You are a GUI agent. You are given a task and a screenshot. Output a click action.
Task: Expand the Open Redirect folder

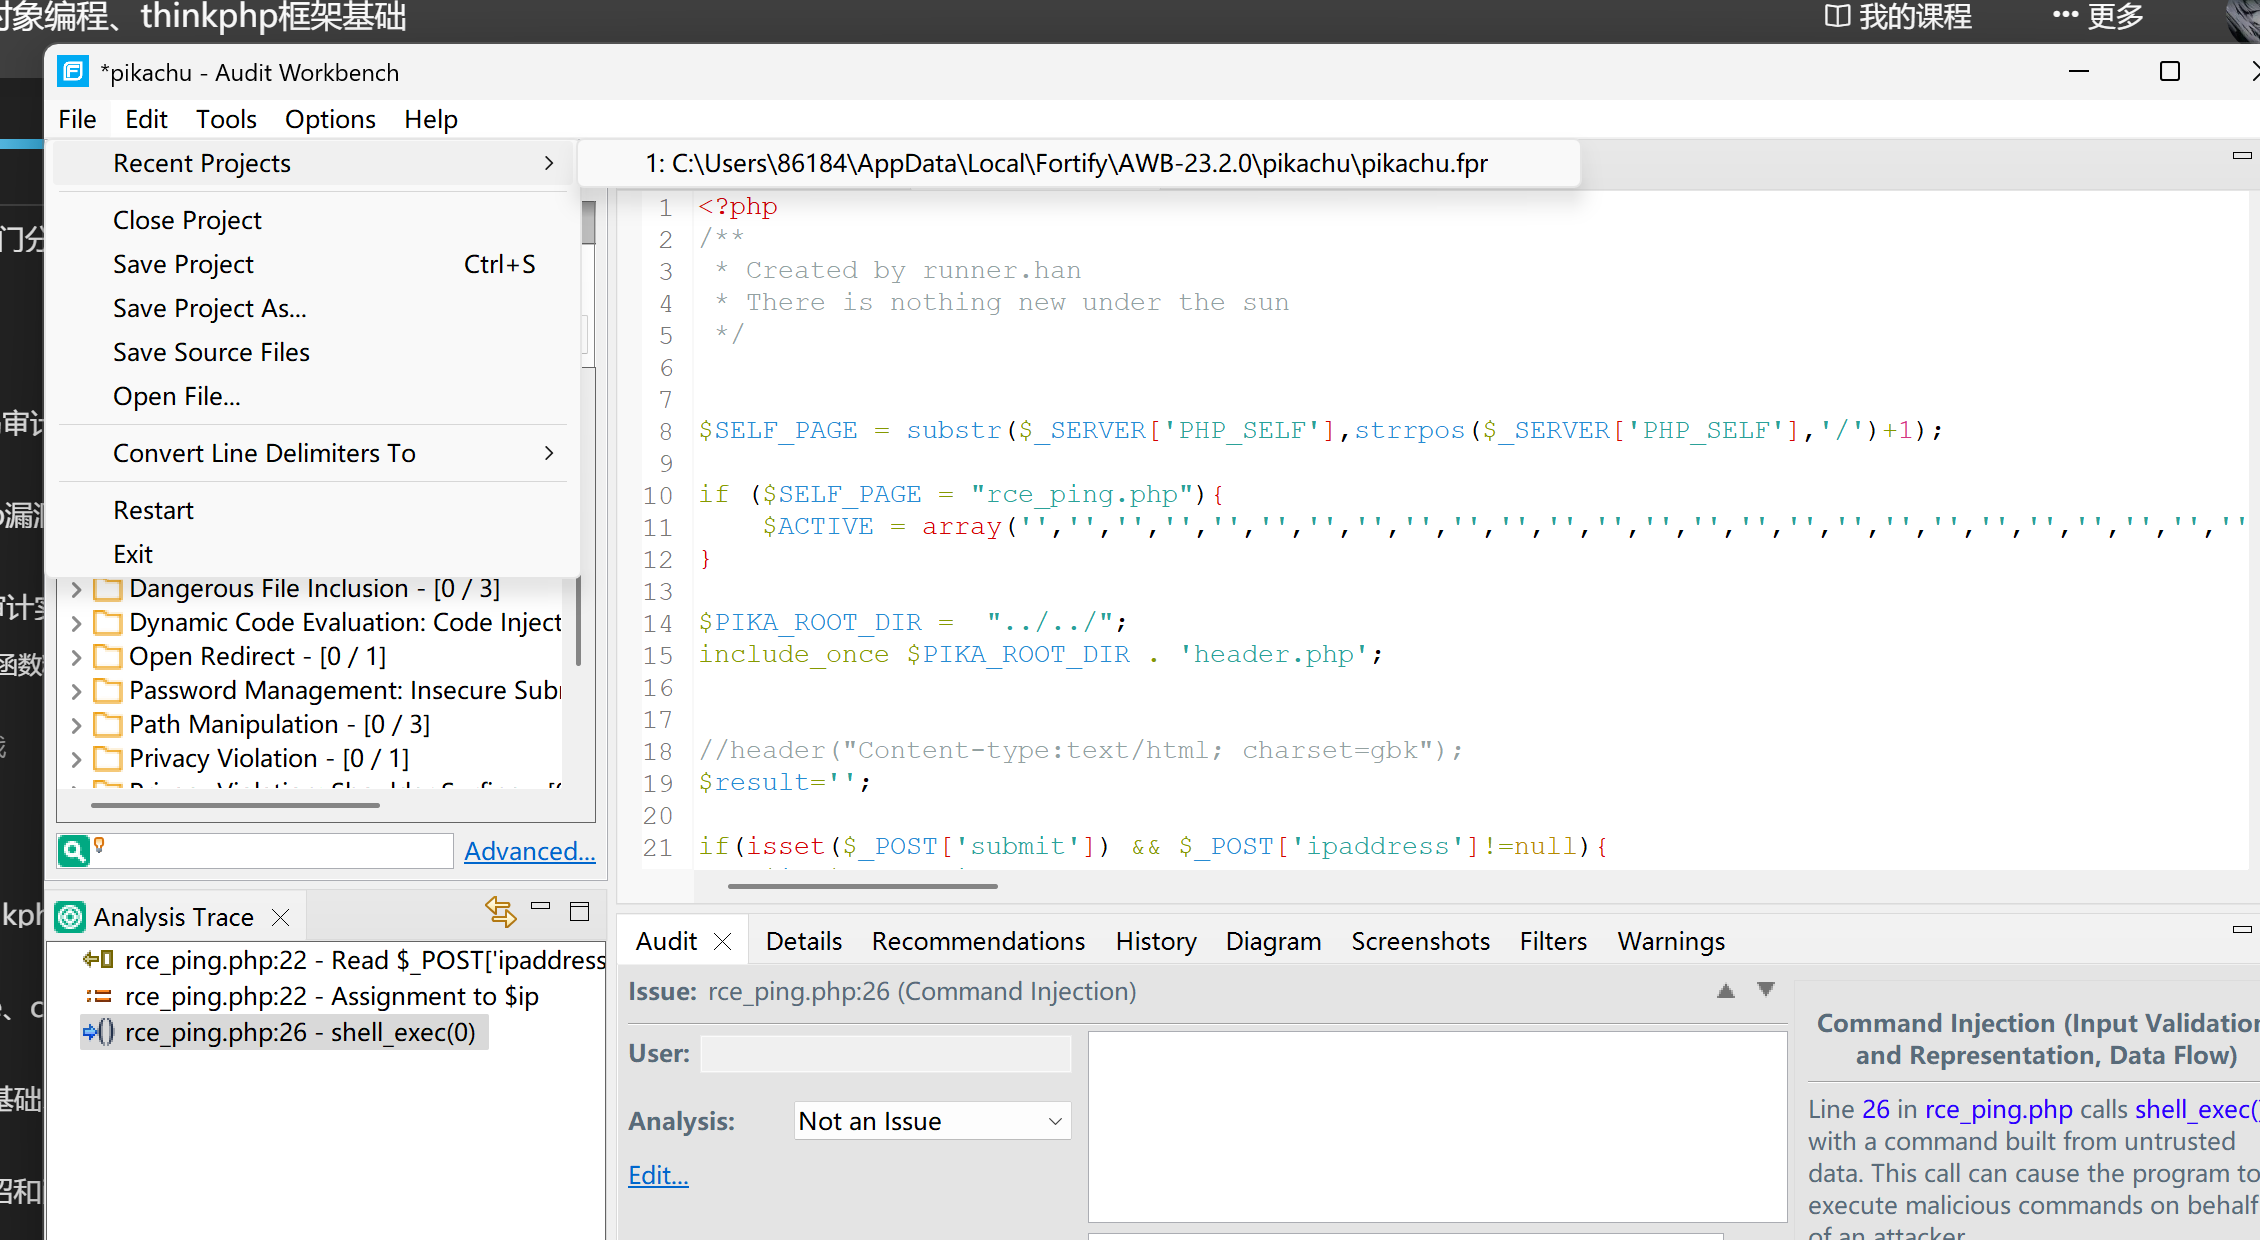coord(77,657)
